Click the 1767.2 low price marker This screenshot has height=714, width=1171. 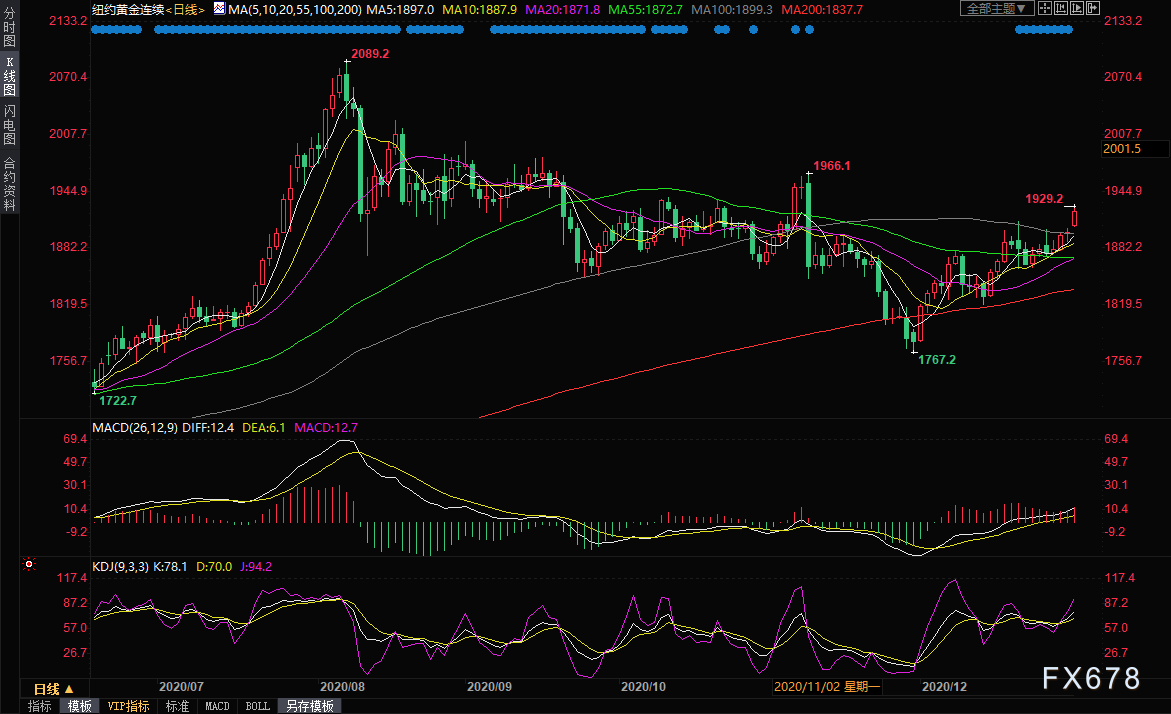click(937, 360)
